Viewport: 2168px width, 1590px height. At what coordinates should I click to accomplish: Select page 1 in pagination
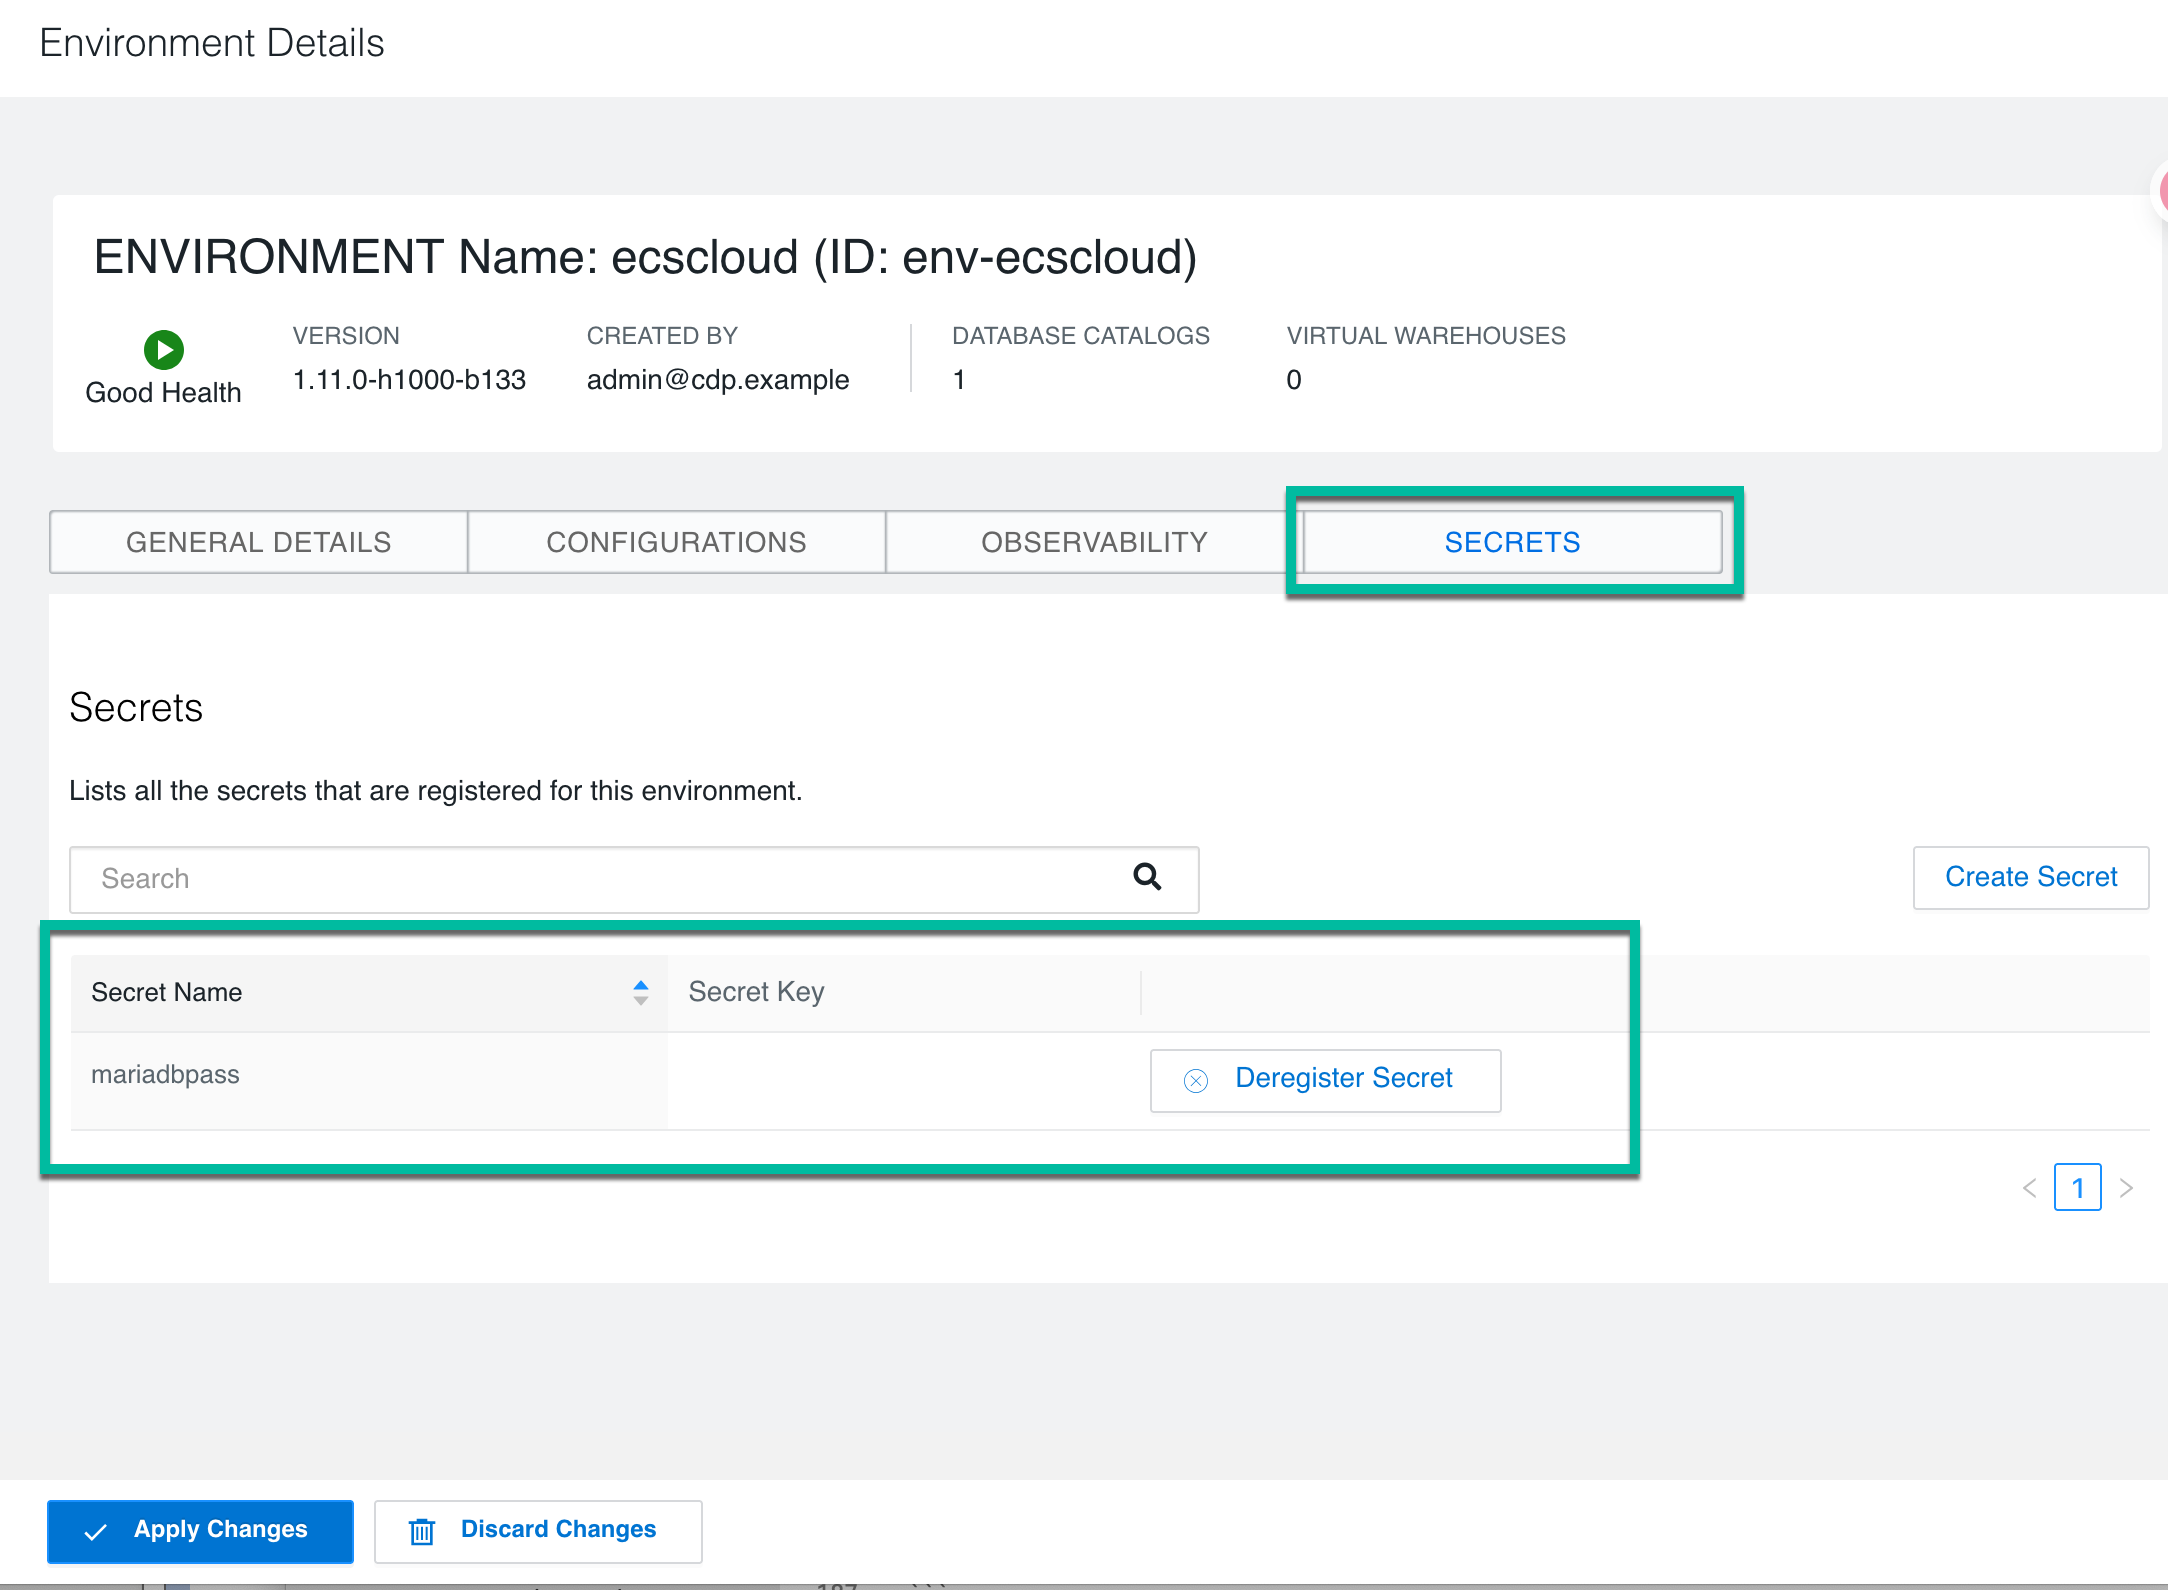pos(2077,1188)
